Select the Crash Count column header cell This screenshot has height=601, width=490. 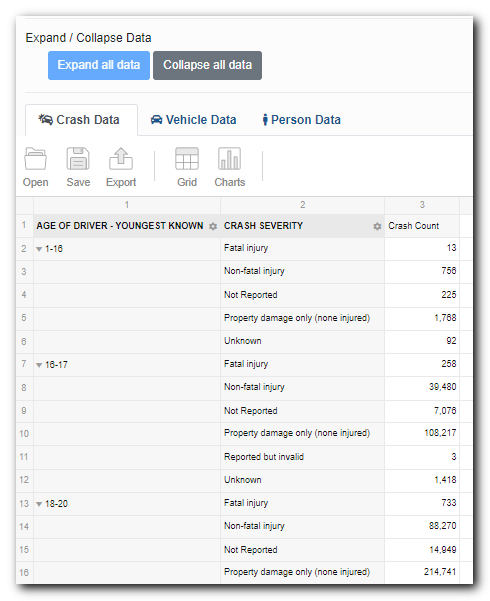pos(422,226)
